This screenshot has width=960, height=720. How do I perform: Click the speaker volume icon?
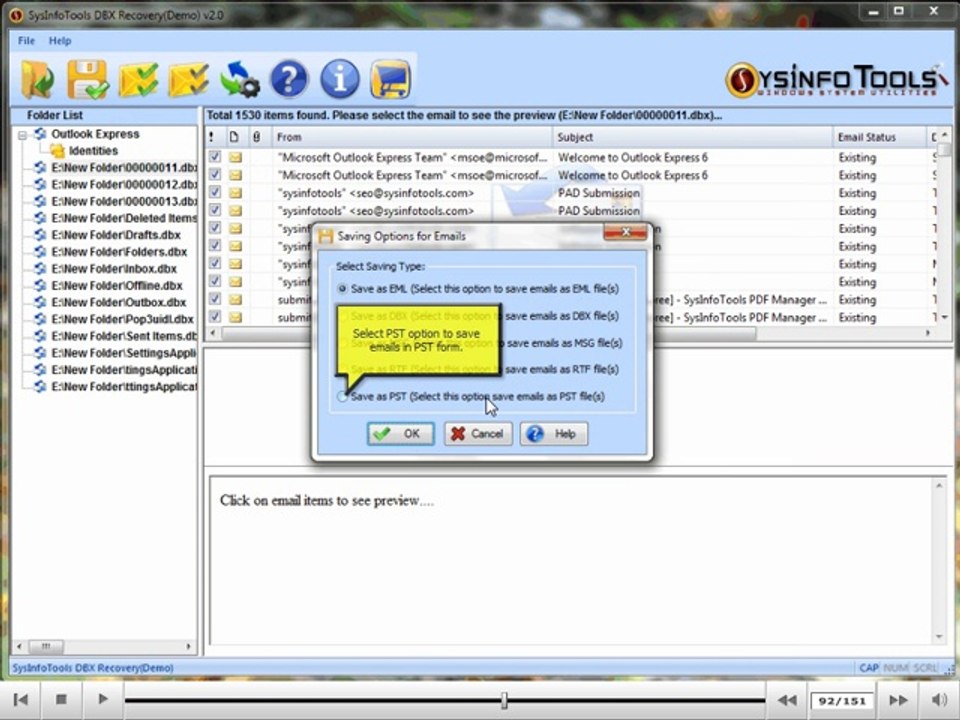tap(939, 700)
